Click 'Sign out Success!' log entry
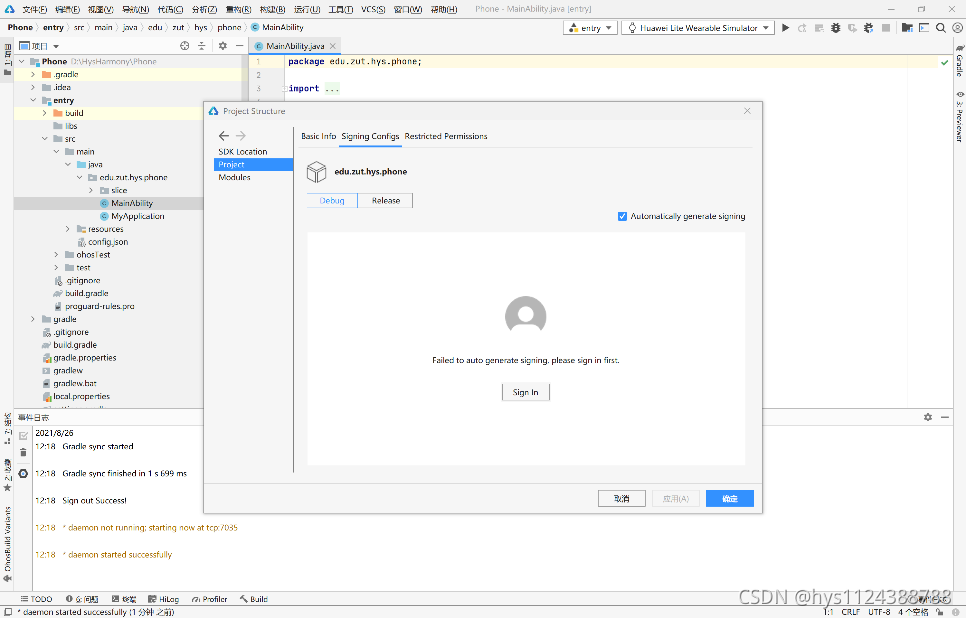The height and width of the screenshot is (618, 966). [94, 500]
